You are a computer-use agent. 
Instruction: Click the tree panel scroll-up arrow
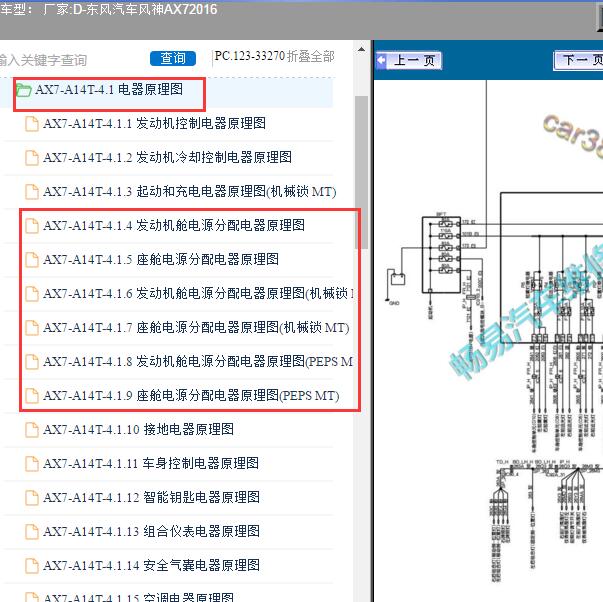[361, 49]
